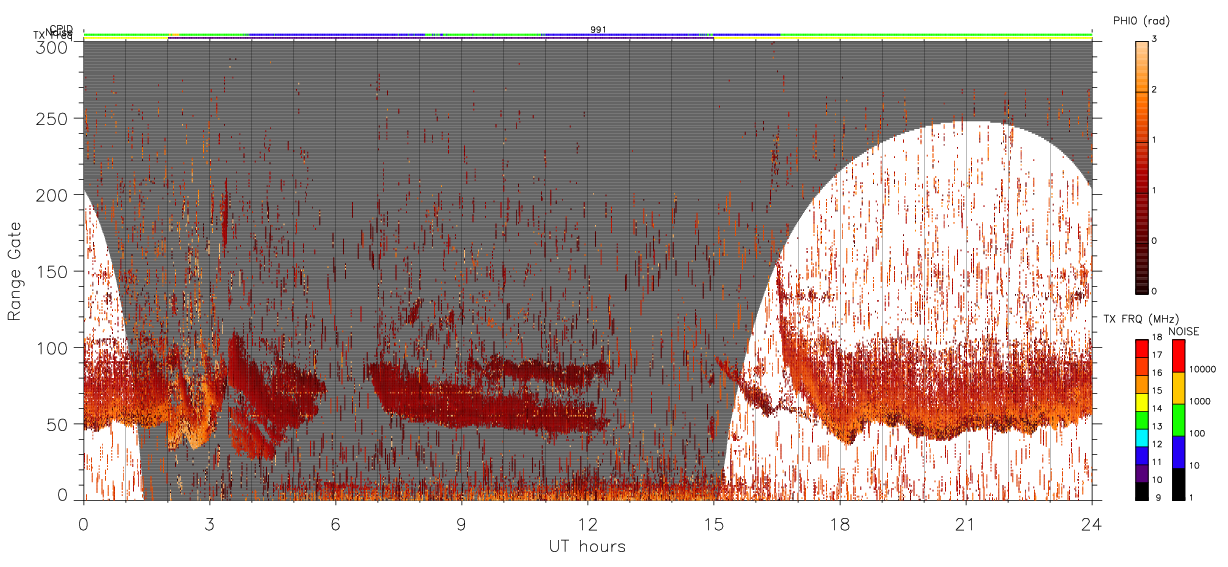Screen dimensions: 1228x567
Task: Click the '3' tick on the UT hours axis
Action: 209,523
